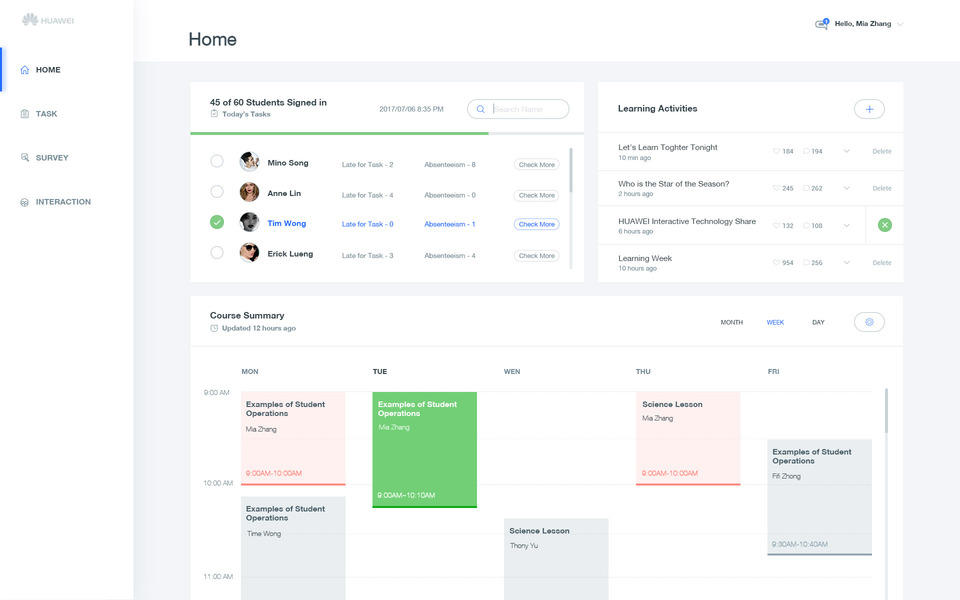This screenshot has width=960, height=600.
Task: Expand Who is the Star of the Season chevron
Action: click(846, 189)
